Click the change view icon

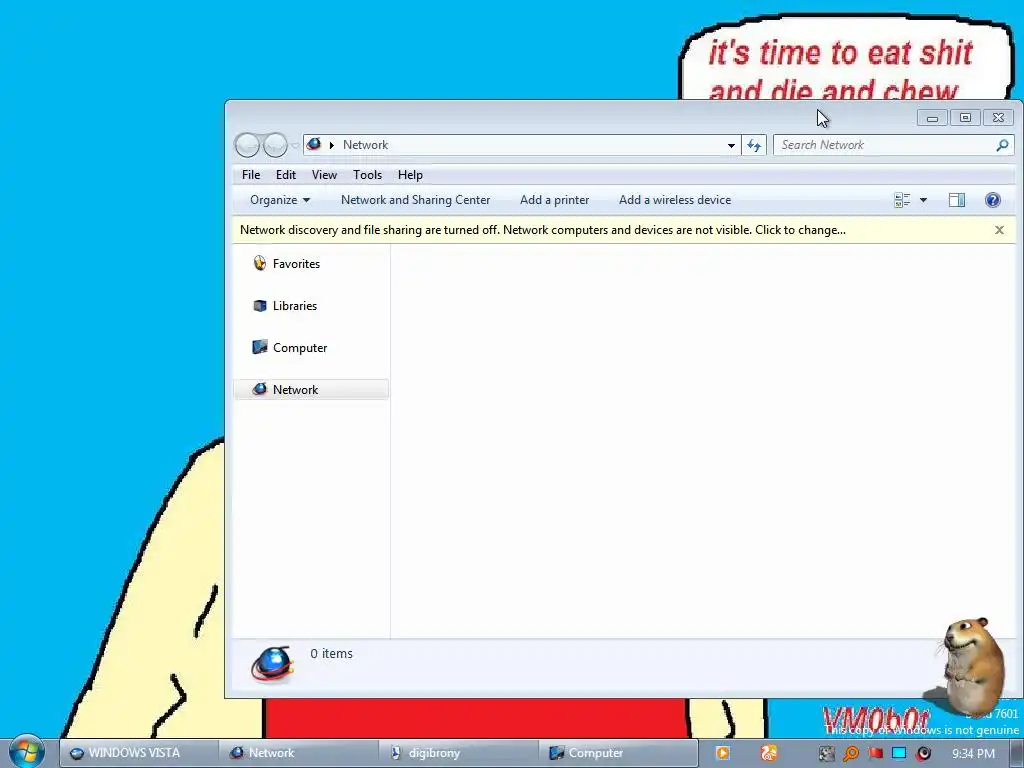[902, 200]
